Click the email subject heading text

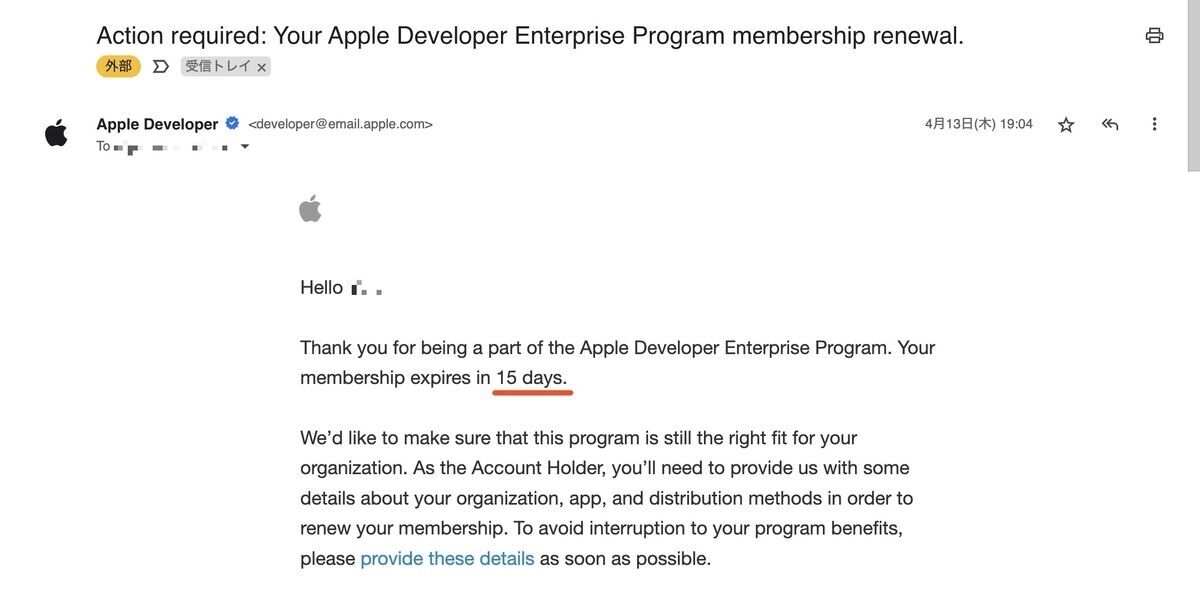(x=530, y=36)
